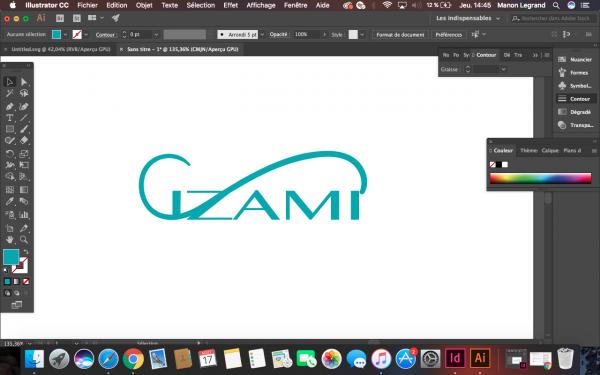This screenshot has height=375, width=600.
Task: Switch to Gradient mode under fill swatch
Action: click(16, 282)
